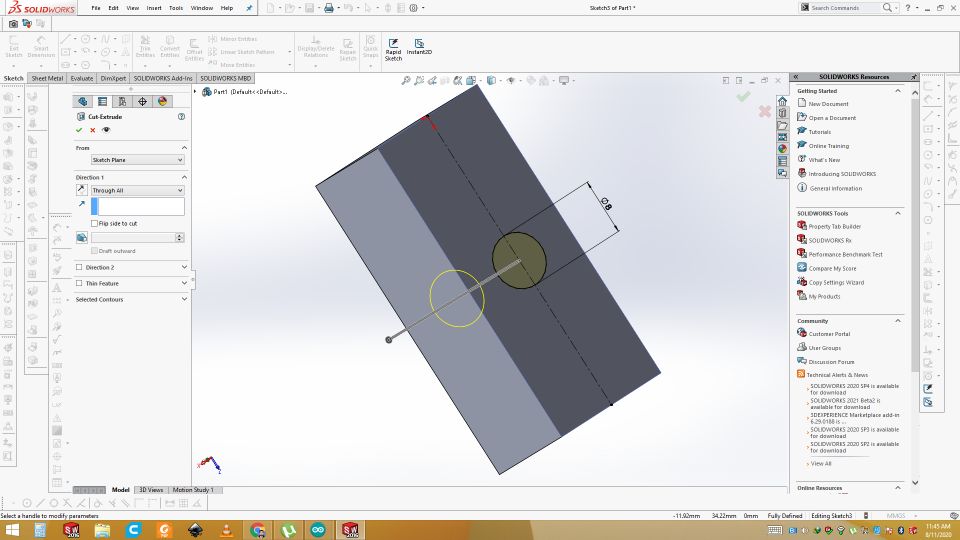Expand the Thin Feature section chevron
Screen dimensions: 960x540
(184, 283)
